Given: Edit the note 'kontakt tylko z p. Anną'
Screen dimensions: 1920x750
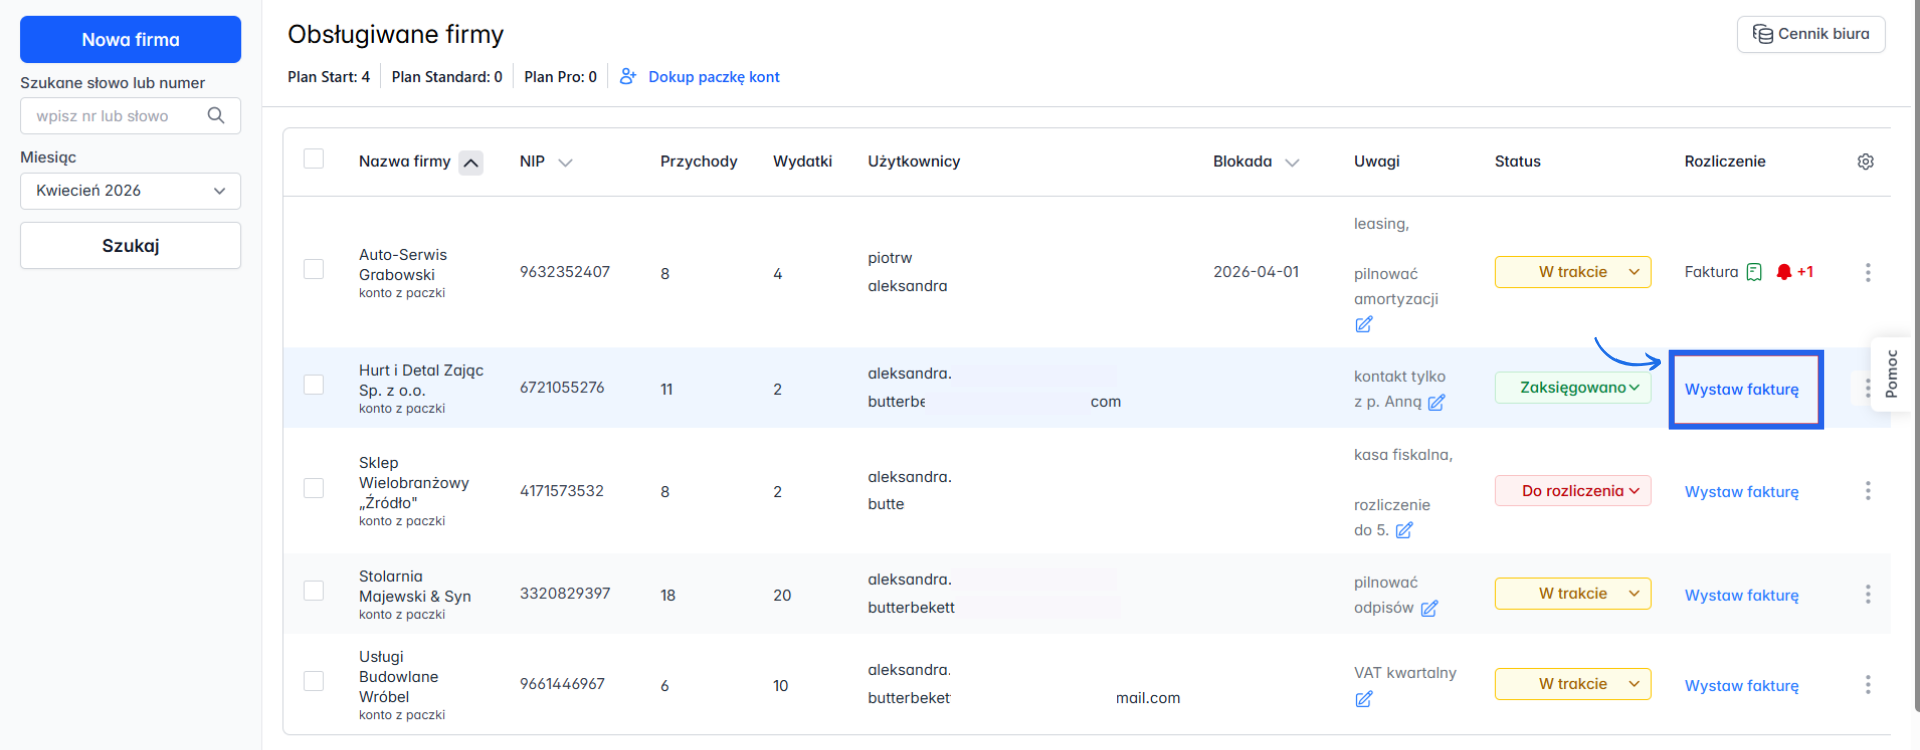Looking at the screenshot, I should [x=1436, y=402].
